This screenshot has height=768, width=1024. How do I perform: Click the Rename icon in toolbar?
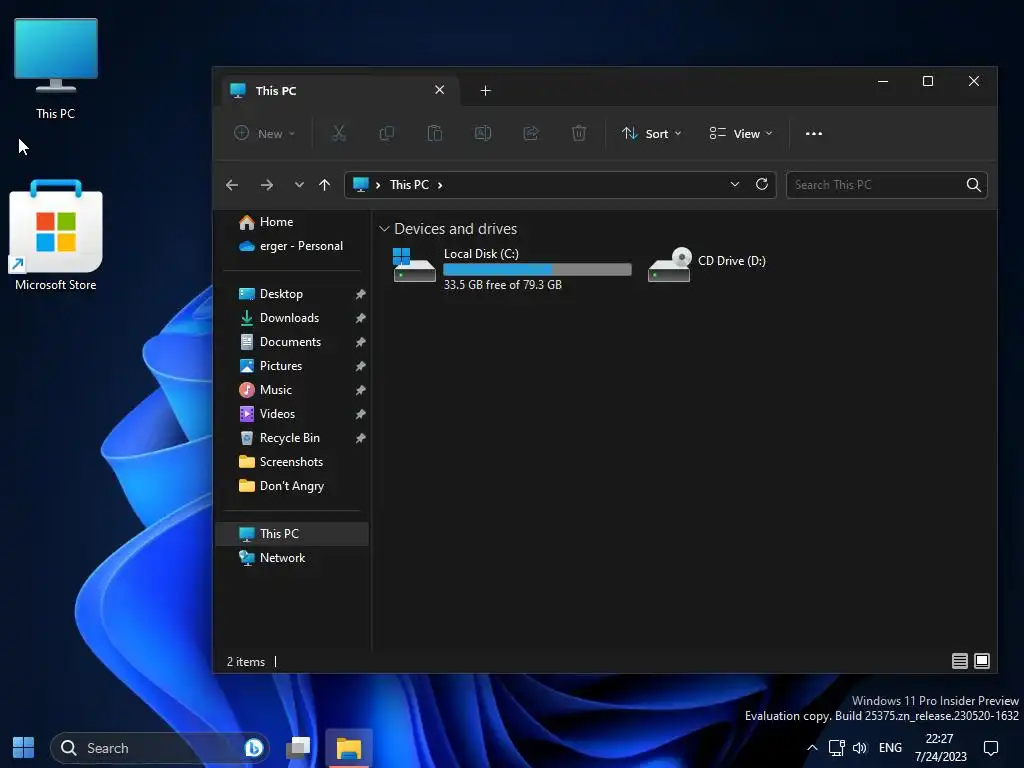pos(483,133)
